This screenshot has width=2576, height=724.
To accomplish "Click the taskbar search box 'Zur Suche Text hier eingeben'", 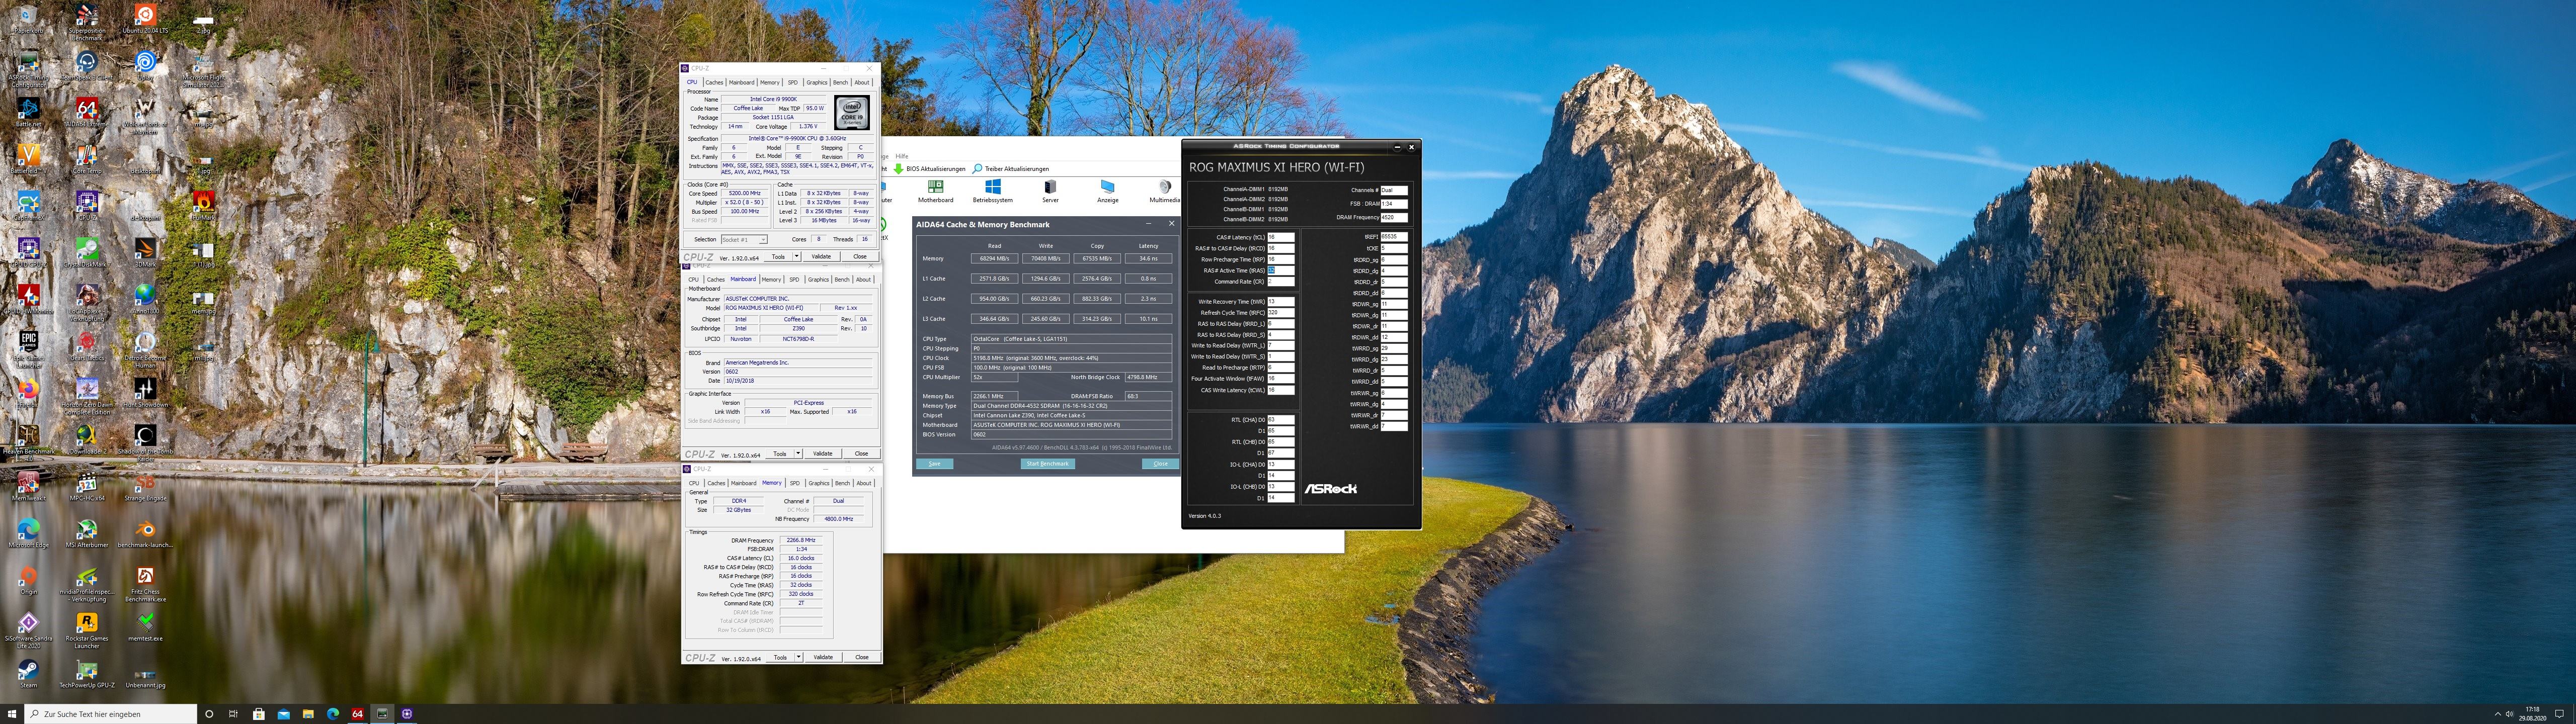I will [110, 714].
